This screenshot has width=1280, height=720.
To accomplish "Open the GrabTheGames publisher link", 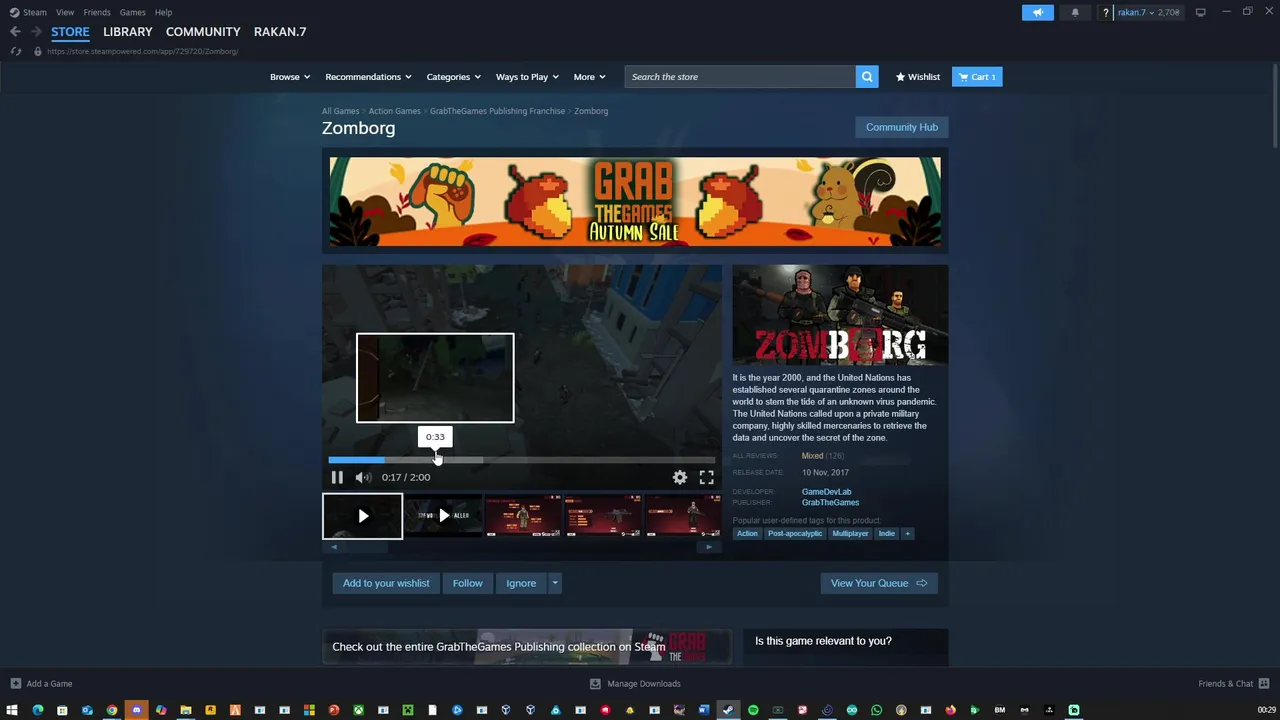I will tap(830, 503).
